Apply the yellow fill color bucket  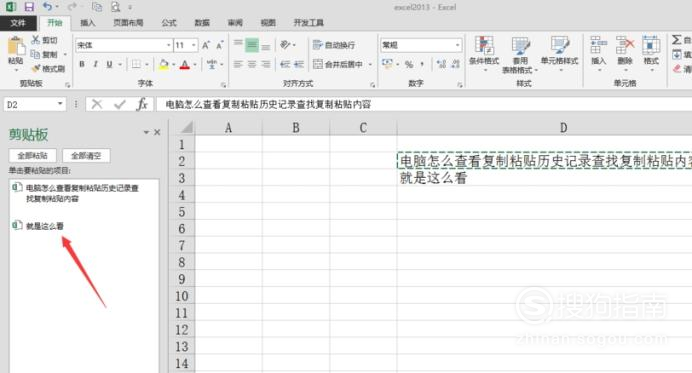click(x=164, y=64)
